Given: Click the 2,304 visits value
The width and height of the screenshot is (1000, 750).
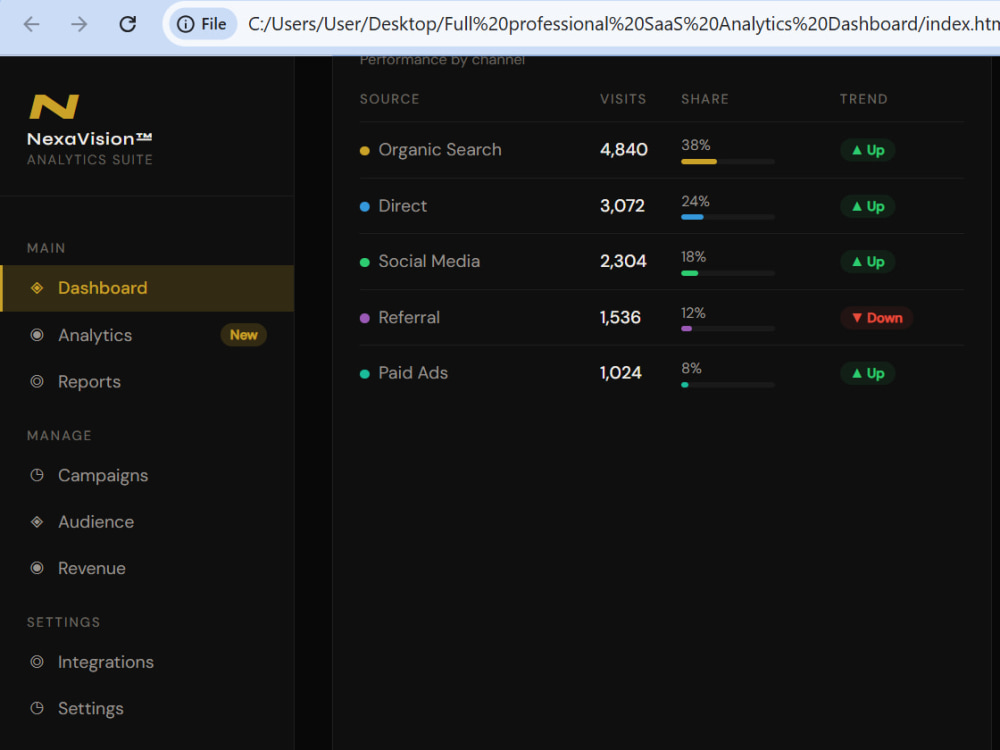Looking at the screenshot, I should (x=623, y=261).
